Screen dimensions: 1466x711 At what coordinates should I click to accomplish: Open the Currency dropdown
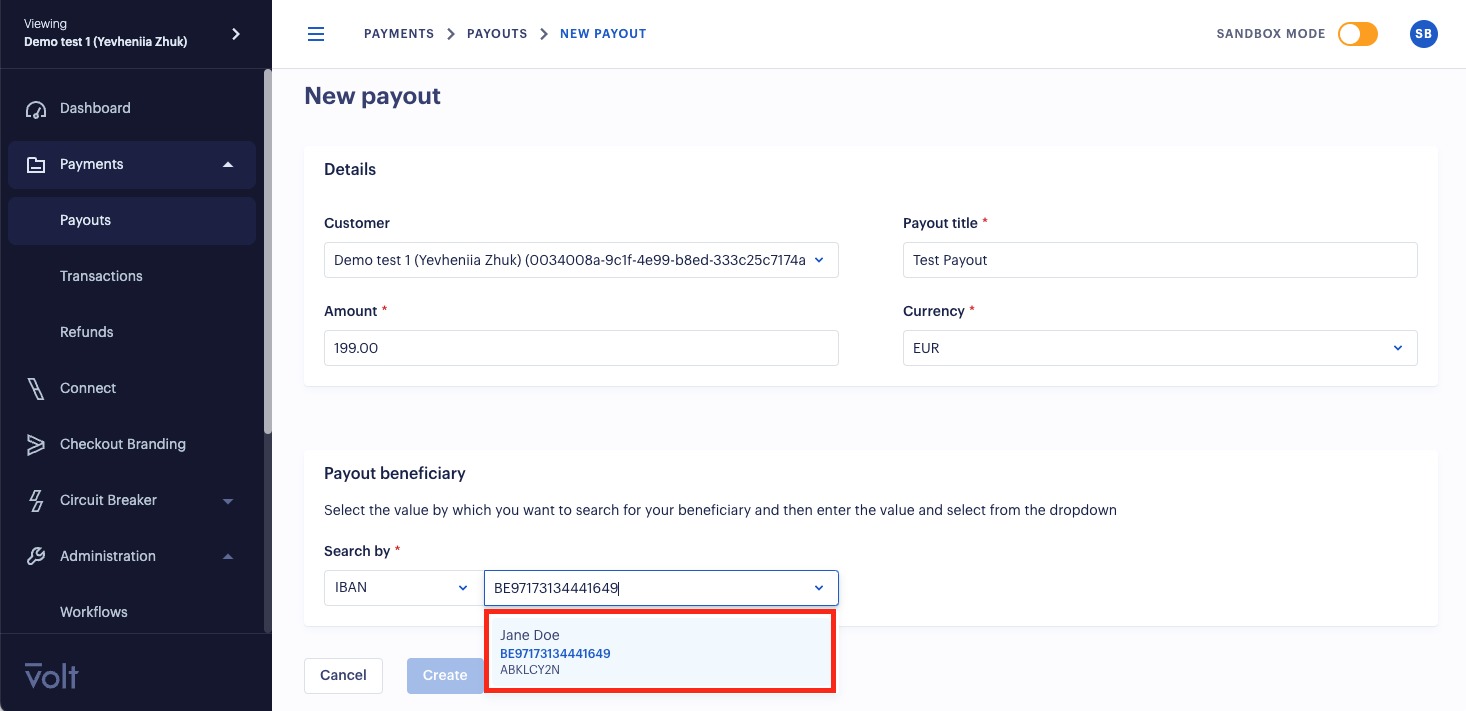click(1159, 348)
